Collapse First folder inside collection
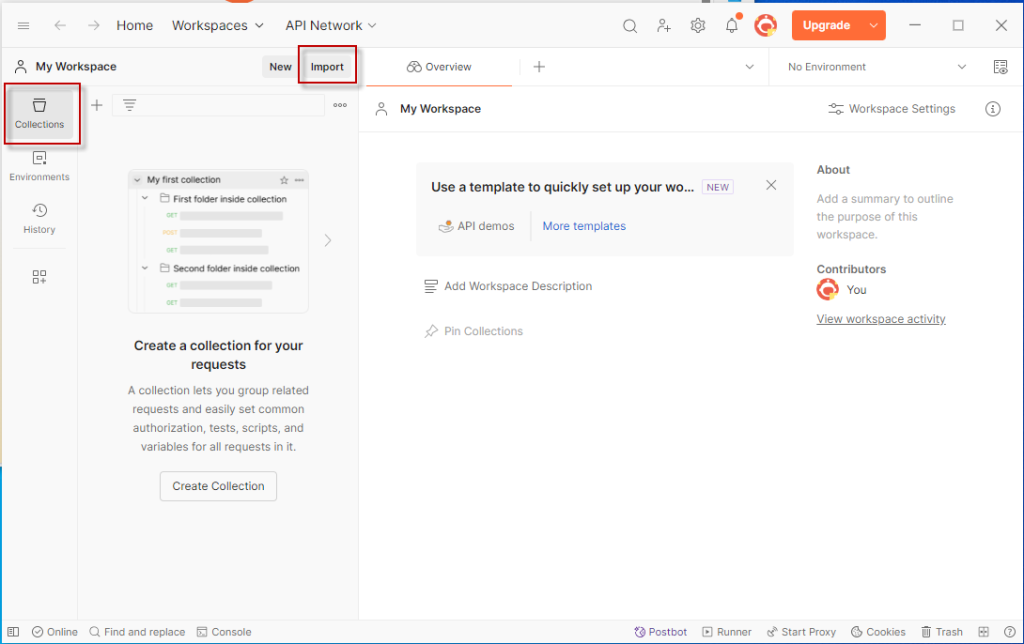The width and height of the screenshot is (1024, 644). coord(145,198)
